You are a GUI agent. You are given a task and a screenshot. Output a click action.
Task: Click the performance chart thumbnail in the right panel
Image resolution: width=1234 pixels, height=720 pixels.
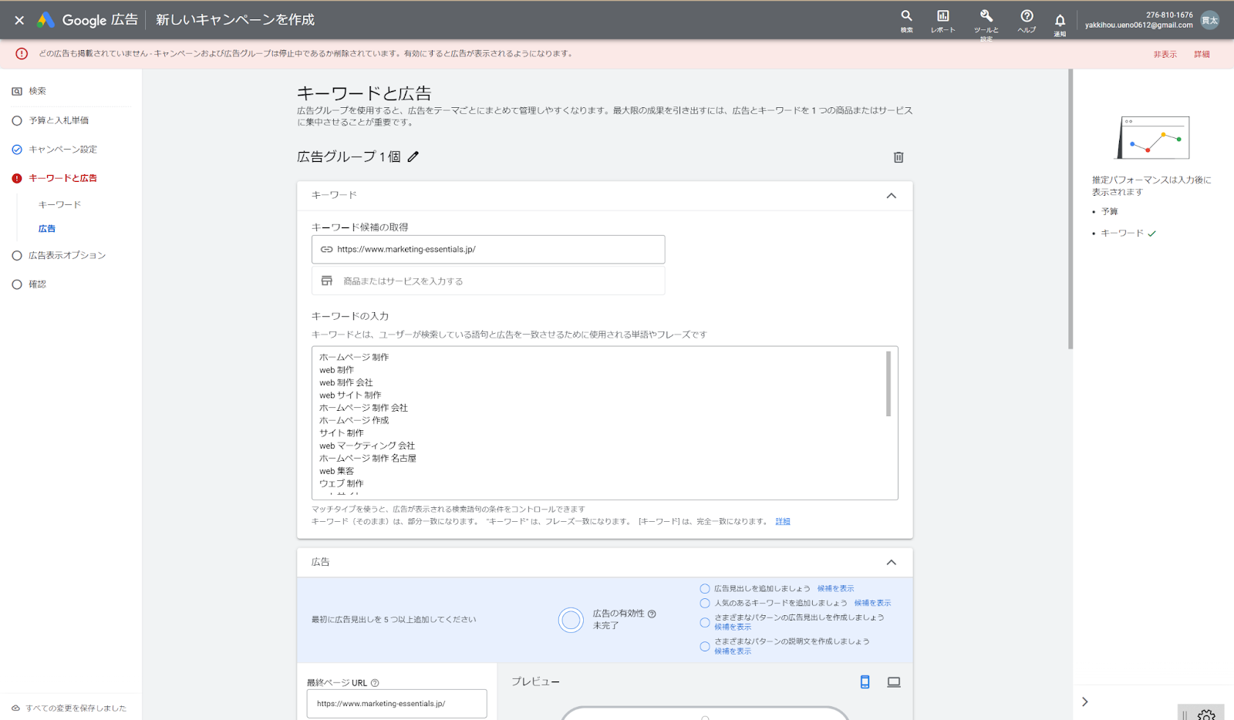pyautogui.click(x=1153, y=138)
